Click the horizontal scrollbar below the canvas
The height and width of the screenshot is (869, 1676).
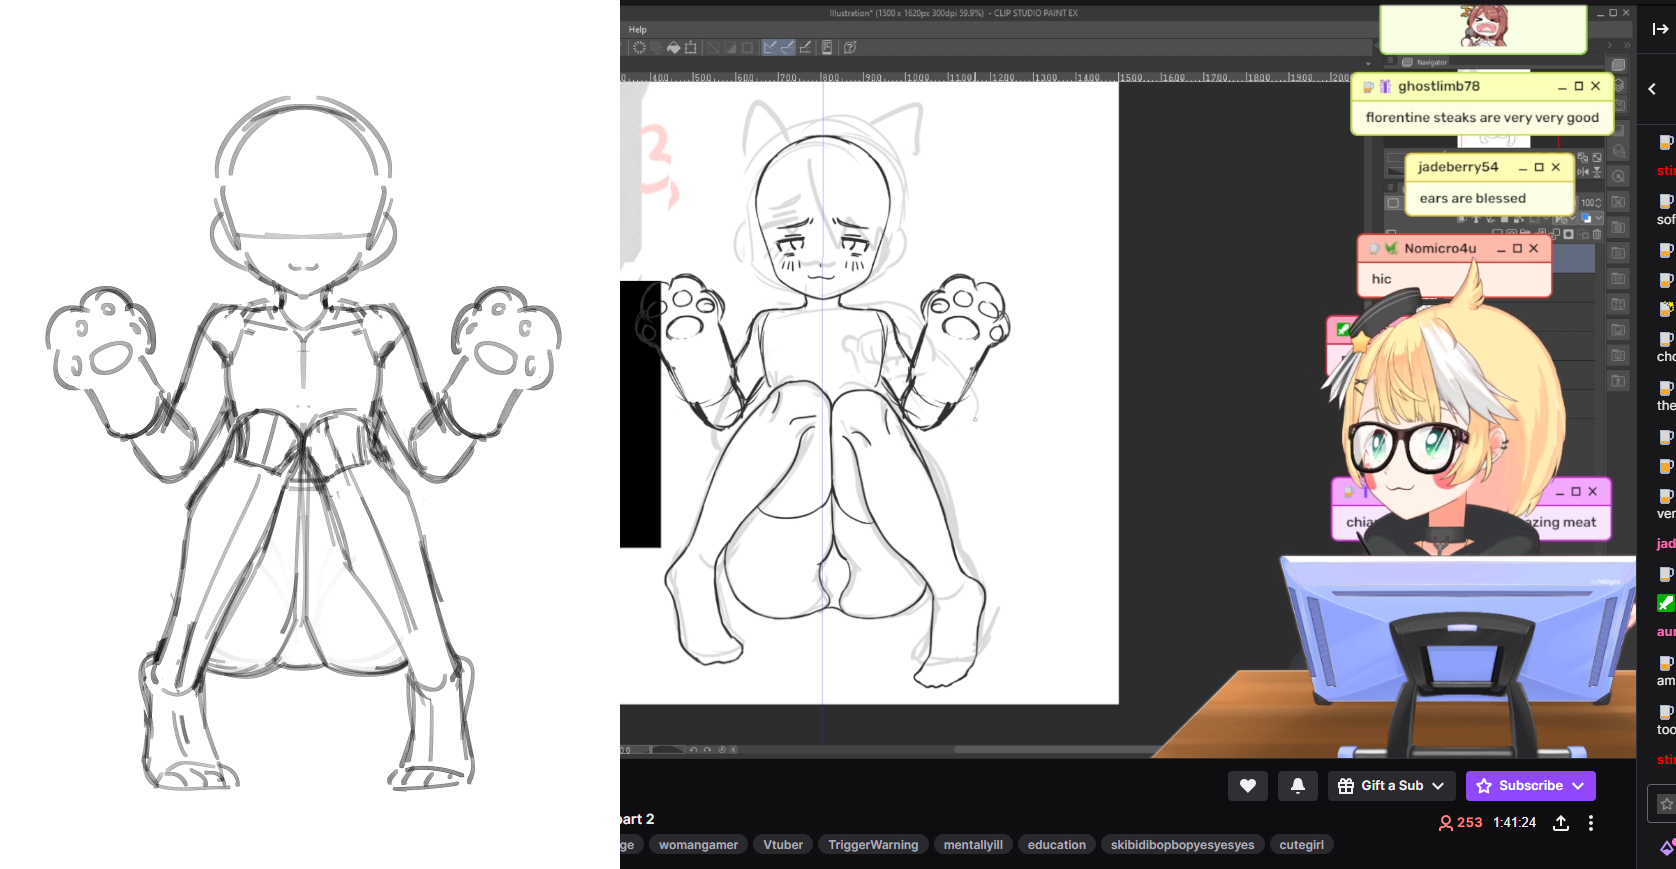point(1050,749)
